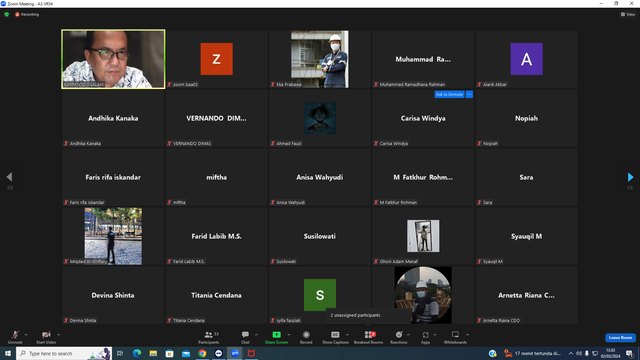Open the Chat panel

click(x=245, y=337)
